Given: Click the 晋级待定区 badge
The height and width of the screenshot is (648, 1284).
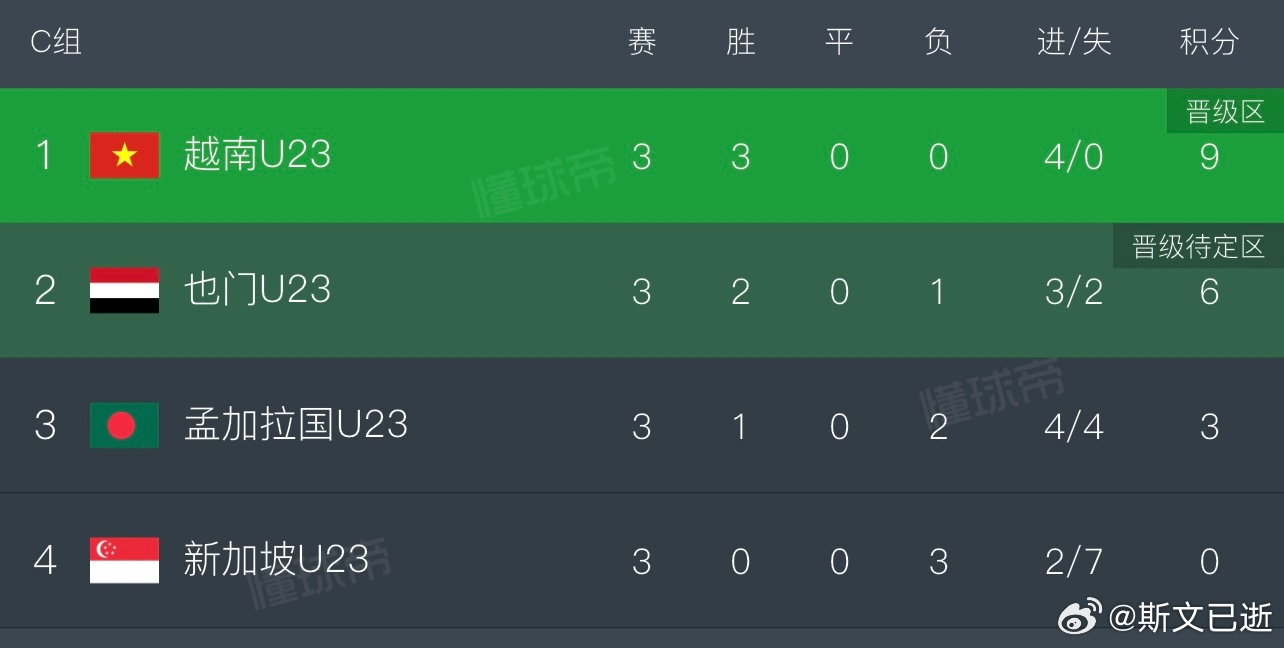Looking at the screenshot, I should (x=1198, y=246).
